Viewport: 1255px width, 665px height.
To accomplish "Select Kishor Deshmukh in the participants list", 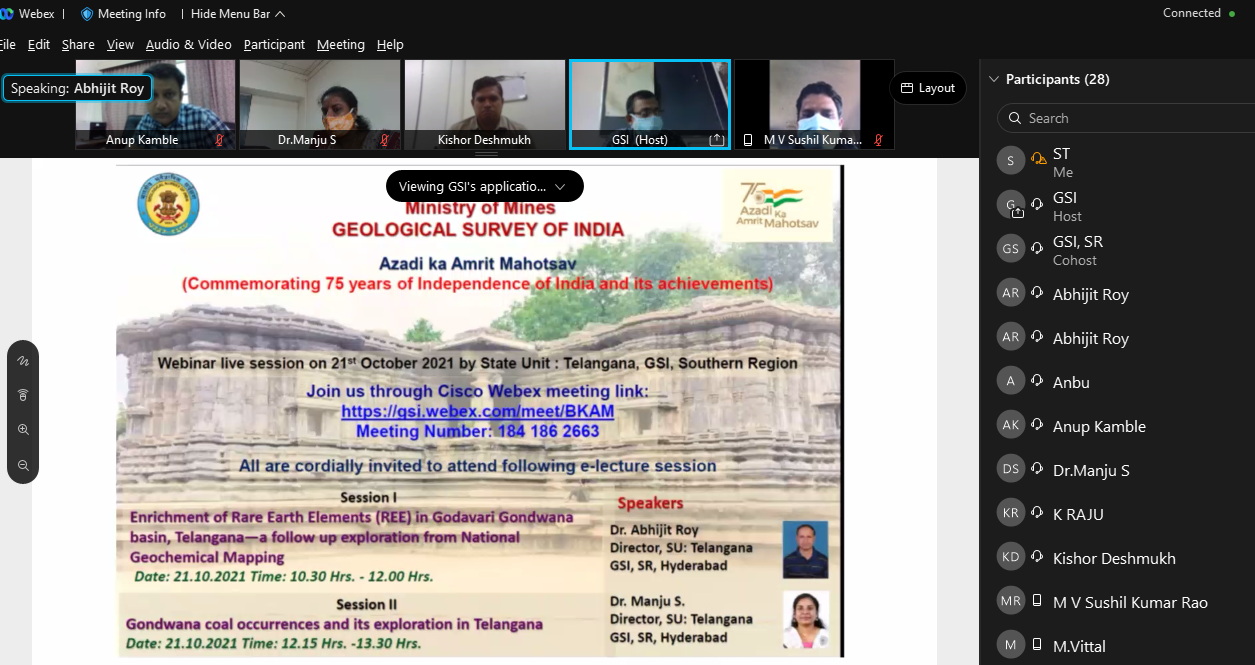I will [1113, 558].
